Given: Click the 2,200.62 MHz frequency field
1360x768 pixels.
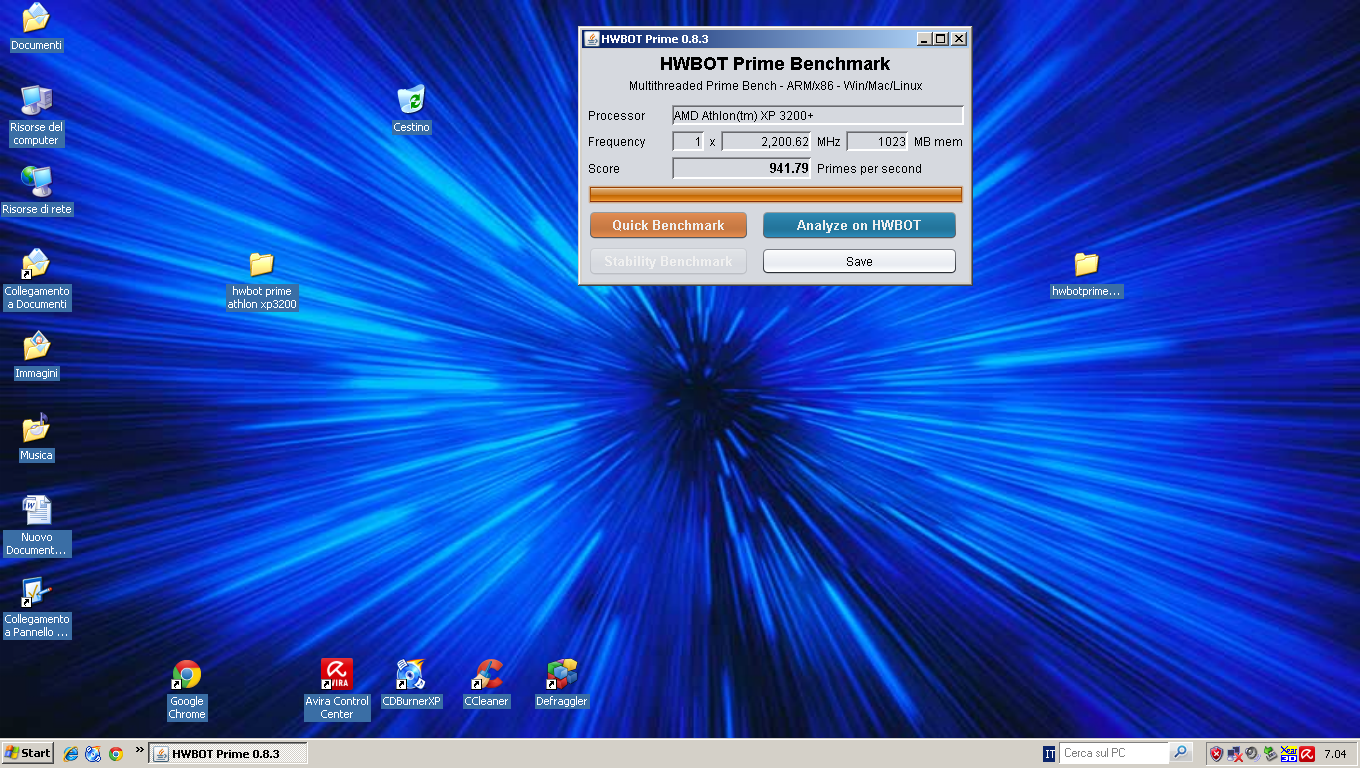Looking at the screenshot, I should (766, 142).
